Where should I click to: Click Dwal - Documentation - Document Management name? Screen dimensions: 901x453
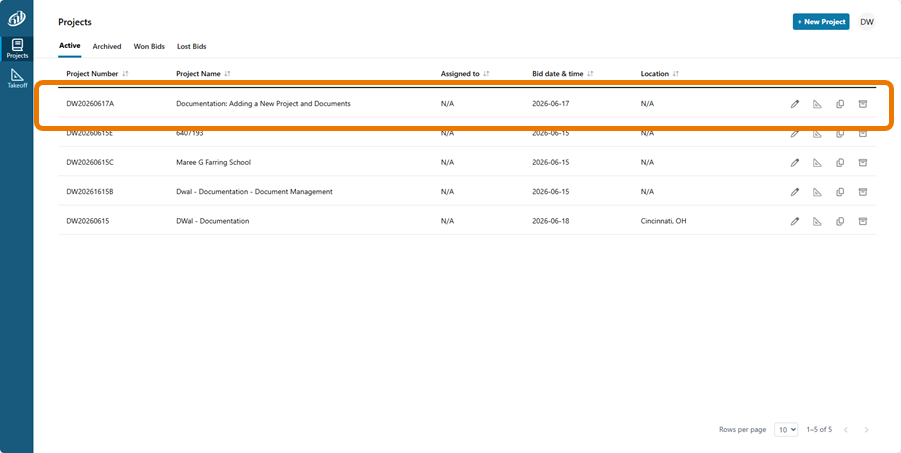(254, 191)
